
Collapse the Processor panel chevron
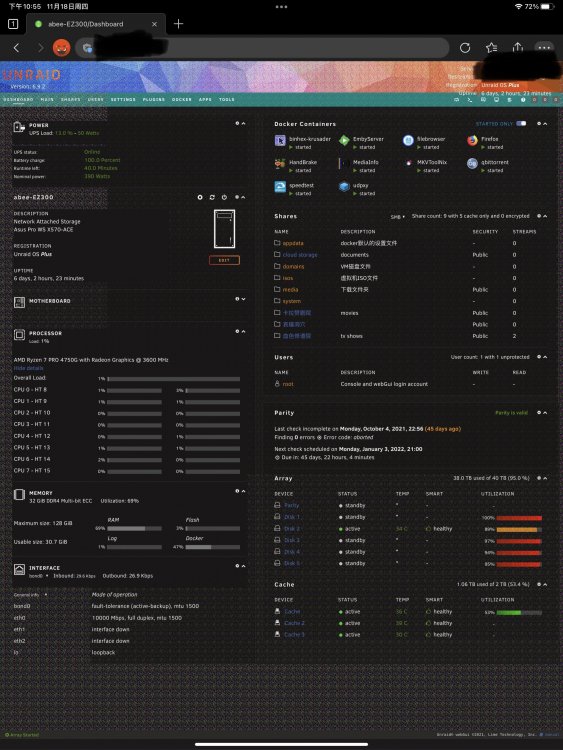243,331
